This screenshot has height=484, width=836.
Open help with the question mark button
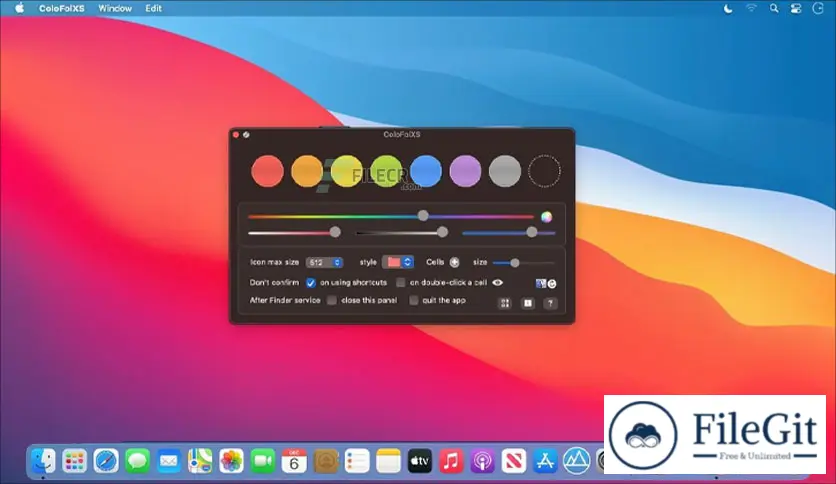tap(550, 303)
